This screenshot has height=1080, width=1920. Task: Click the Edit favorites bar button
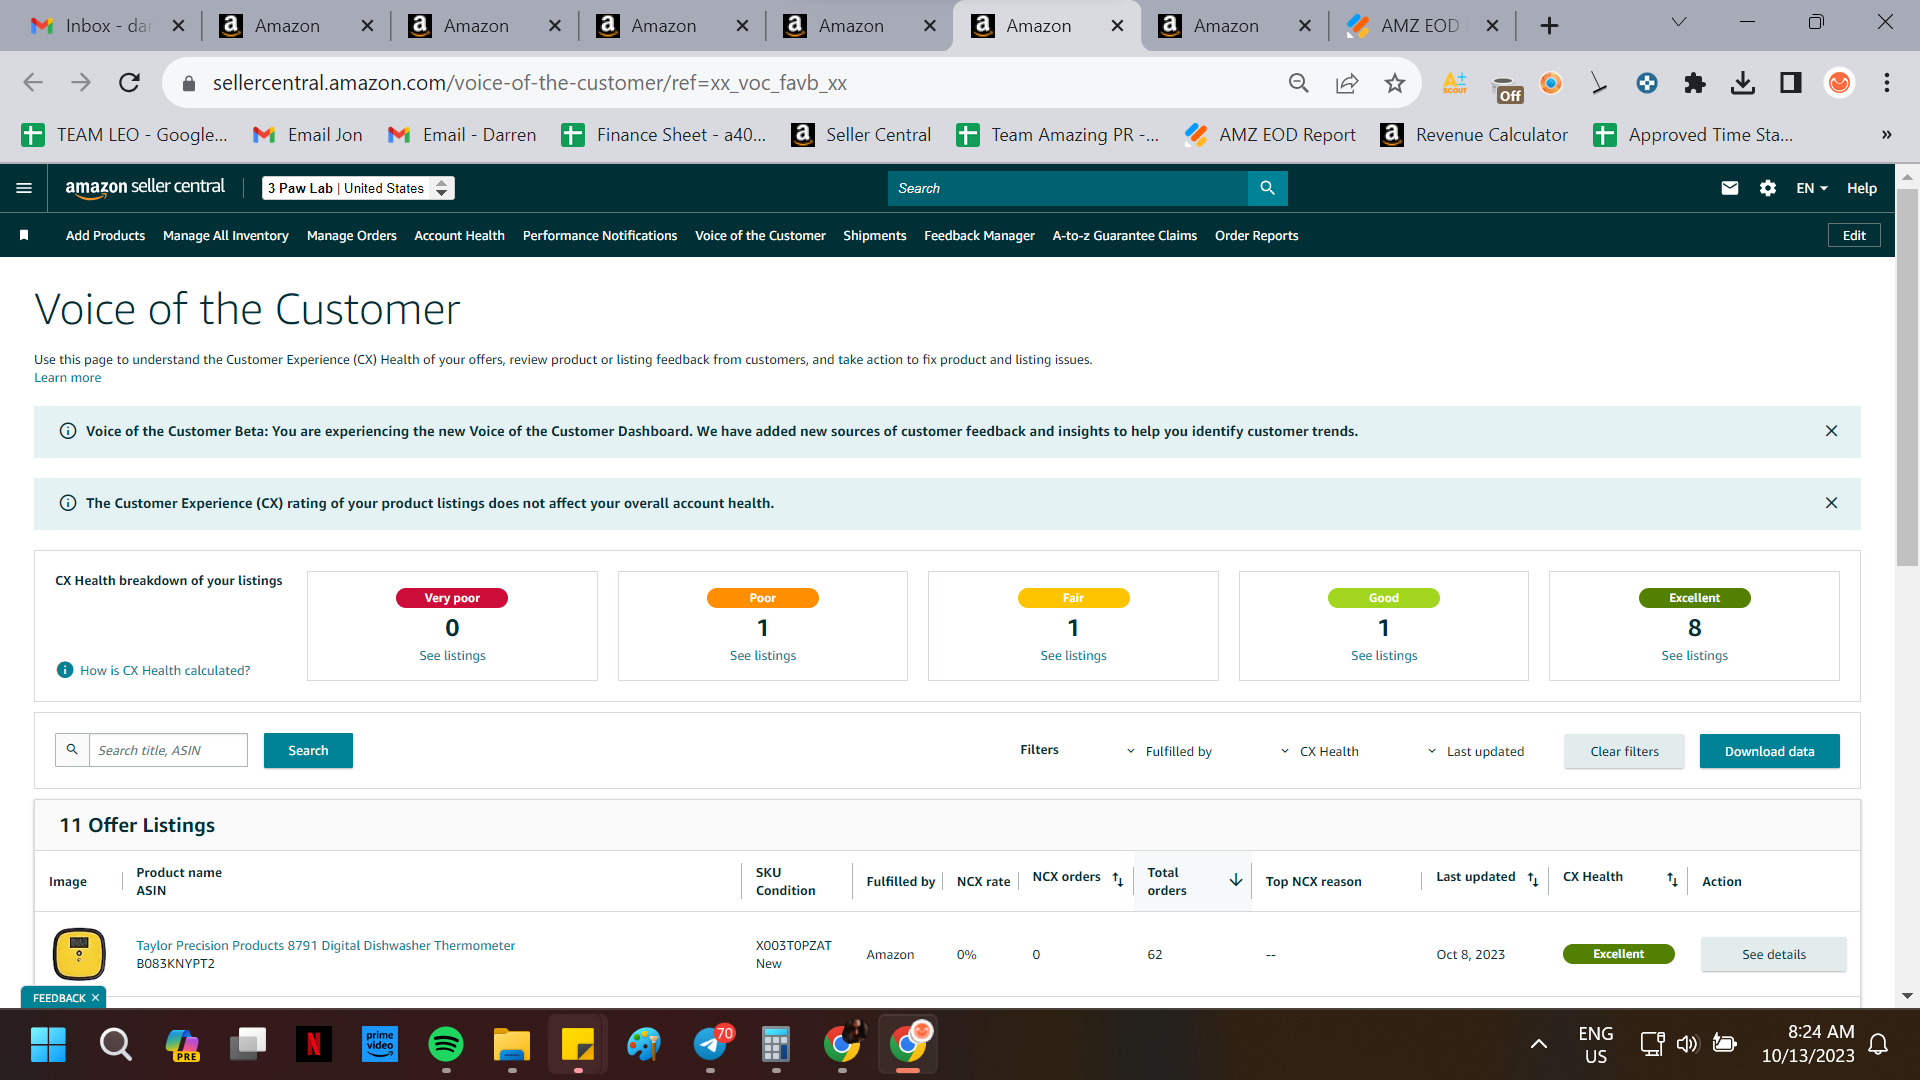[1854, 235]
